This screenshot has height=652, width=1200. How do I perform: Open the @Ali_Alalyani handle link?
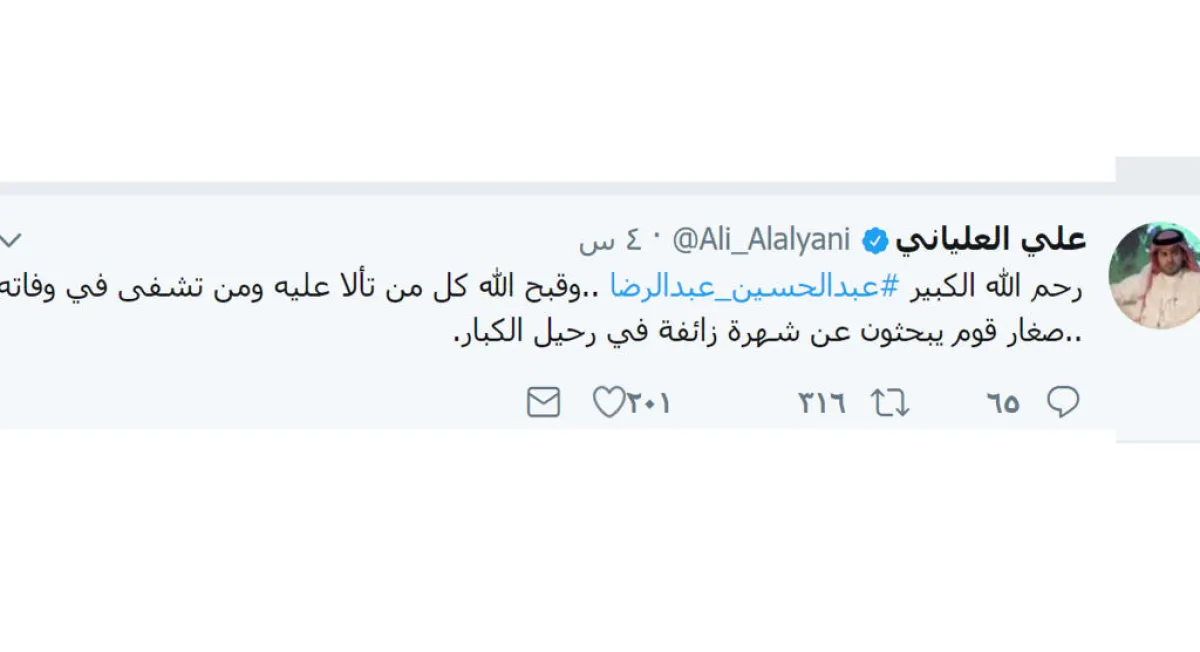(x=761, y=240)
